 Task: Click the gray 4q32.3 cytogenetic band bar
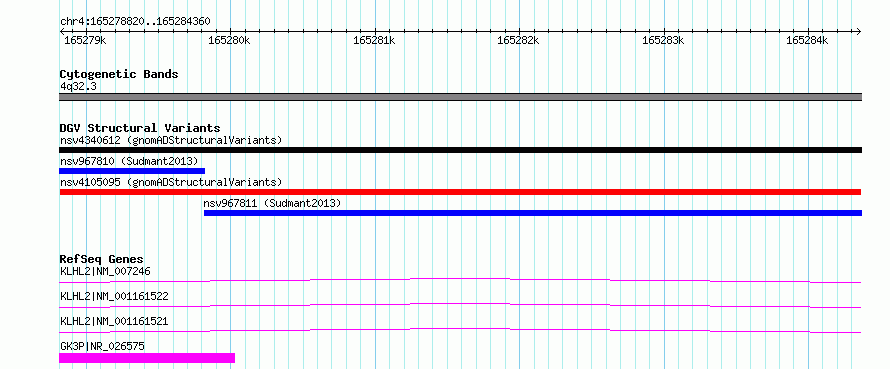point(460,97)
